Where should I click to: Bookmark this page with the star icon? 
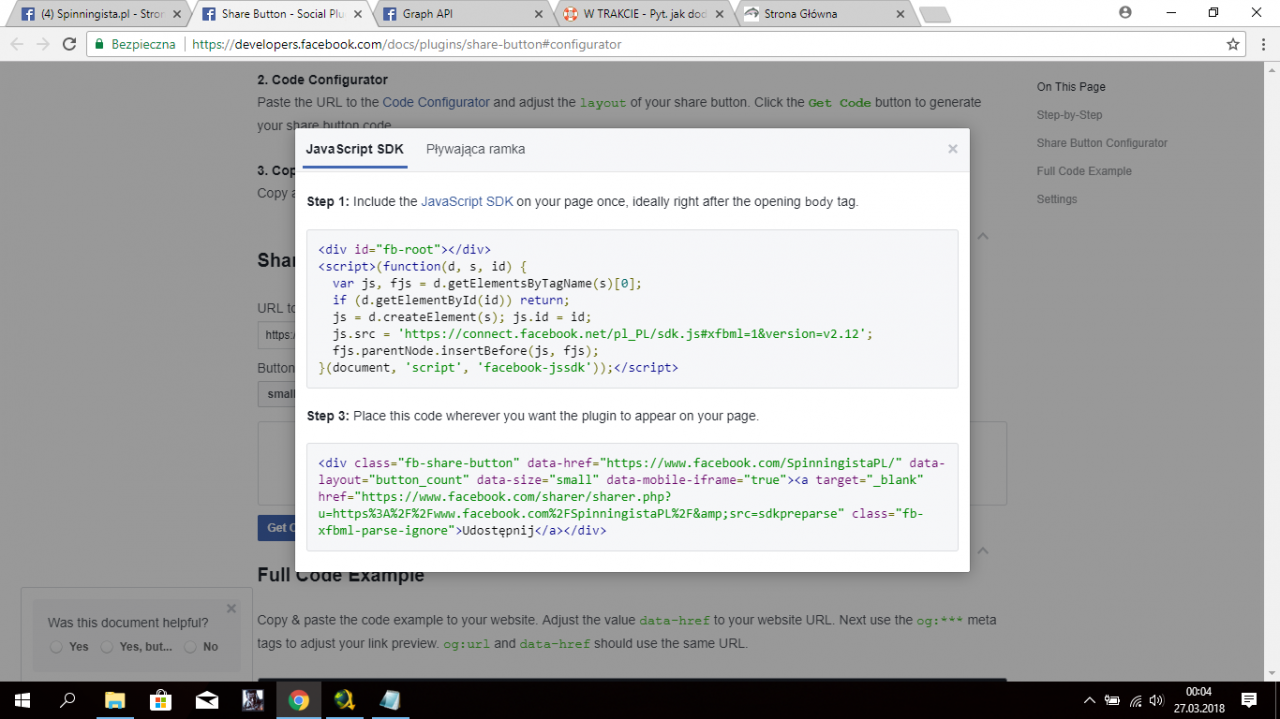tap(1233, 44)
